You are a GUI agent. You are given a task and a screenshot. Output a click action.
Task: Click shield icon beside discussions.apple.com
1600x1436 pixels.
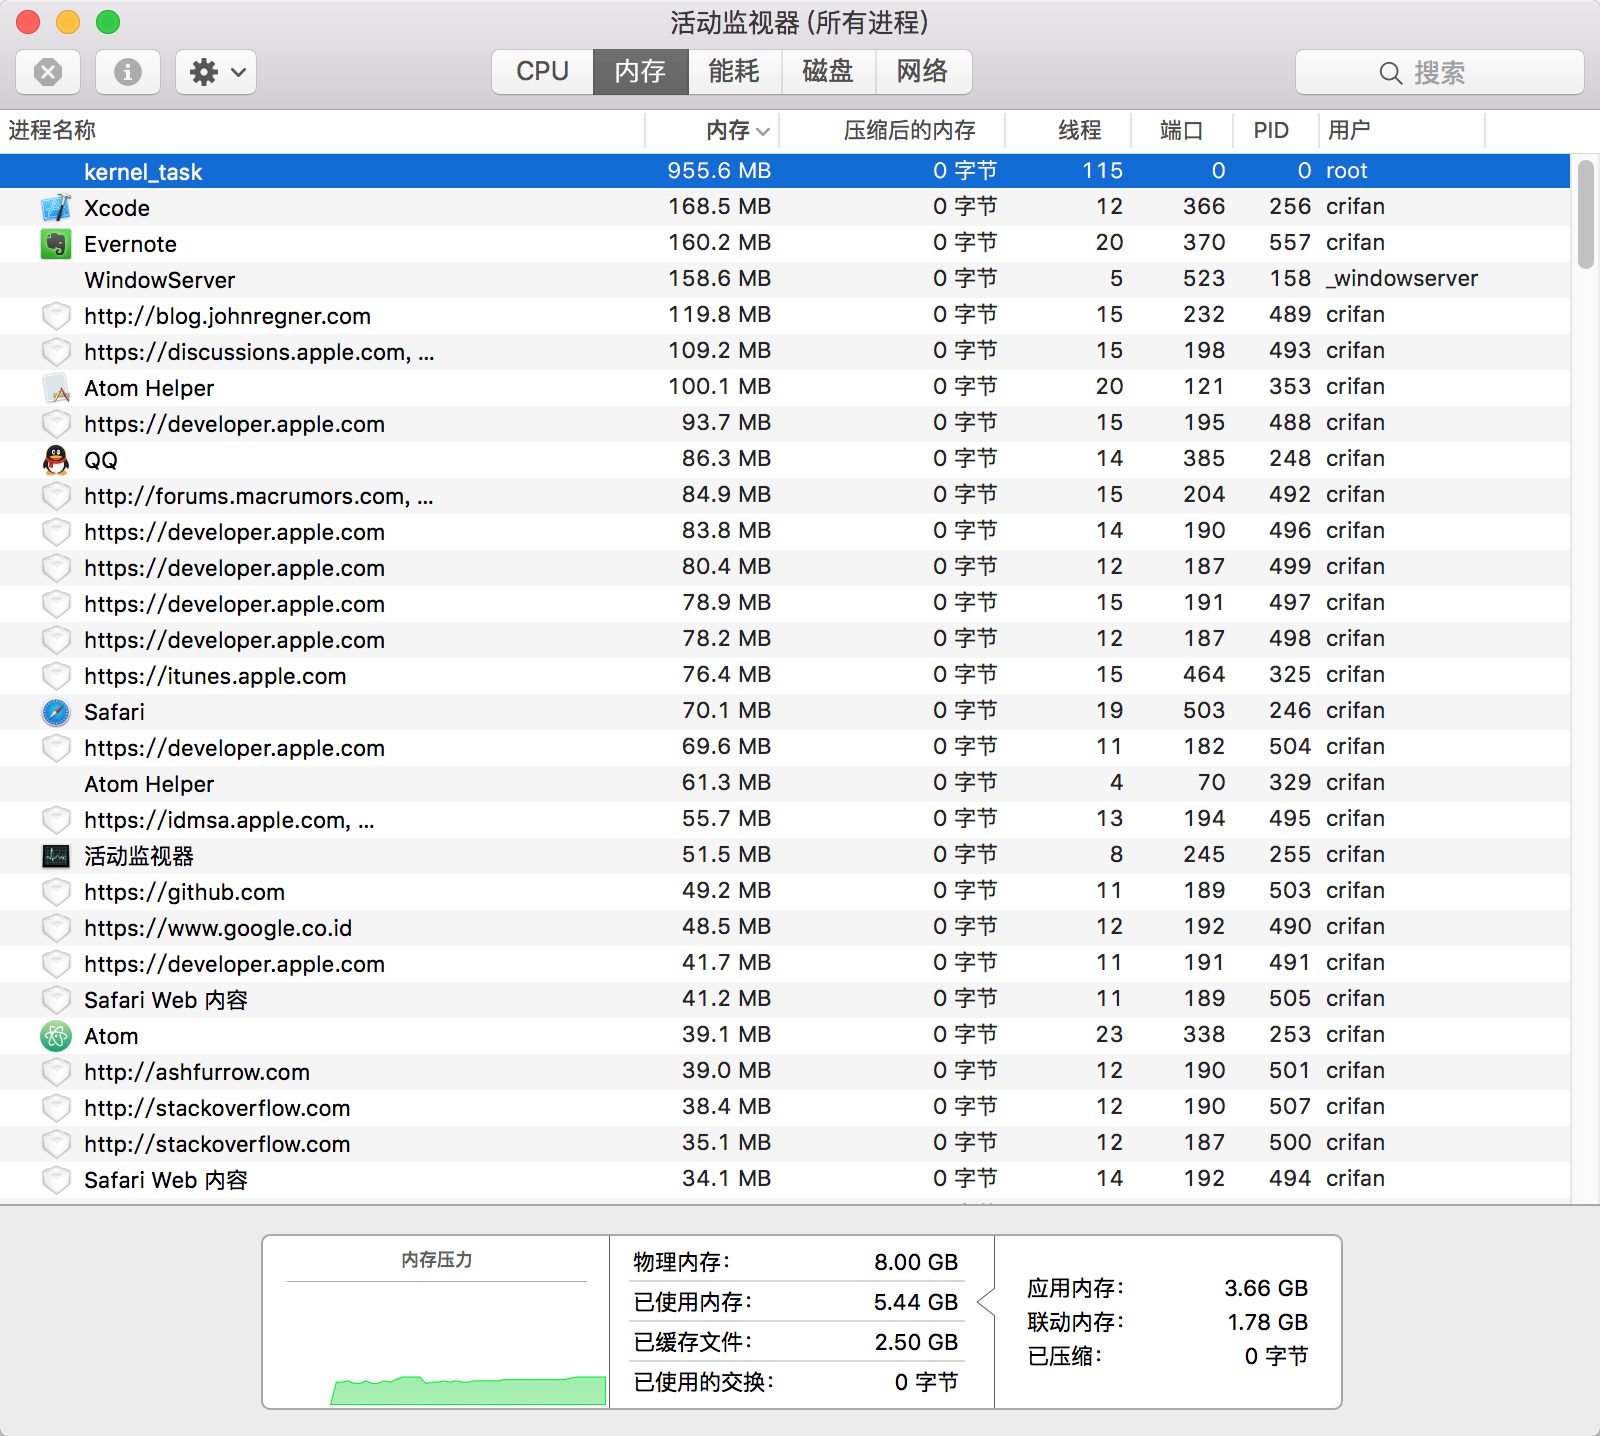point(56,352)
